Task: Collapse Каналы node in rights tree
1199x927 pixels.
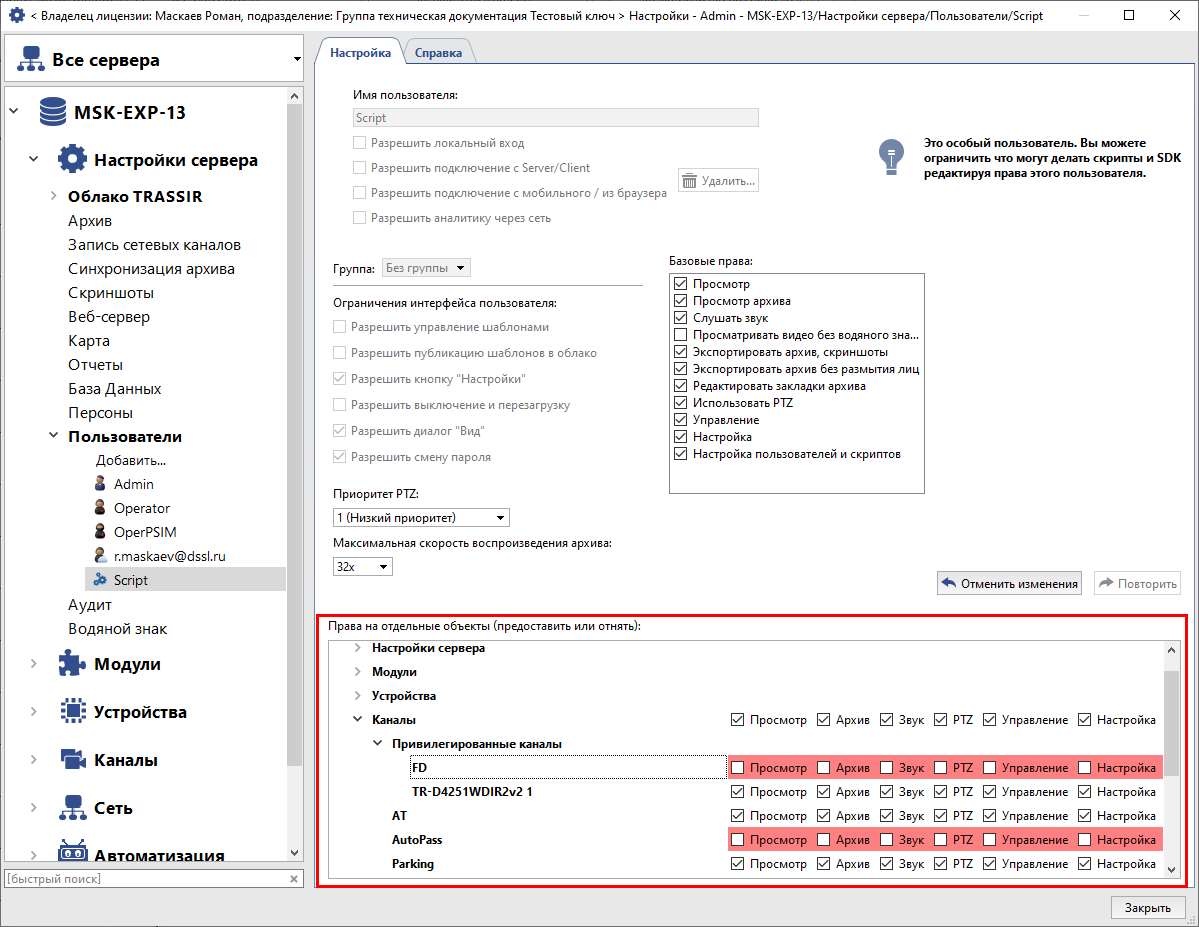Action: pyautogui.click(x=357, y=720)
